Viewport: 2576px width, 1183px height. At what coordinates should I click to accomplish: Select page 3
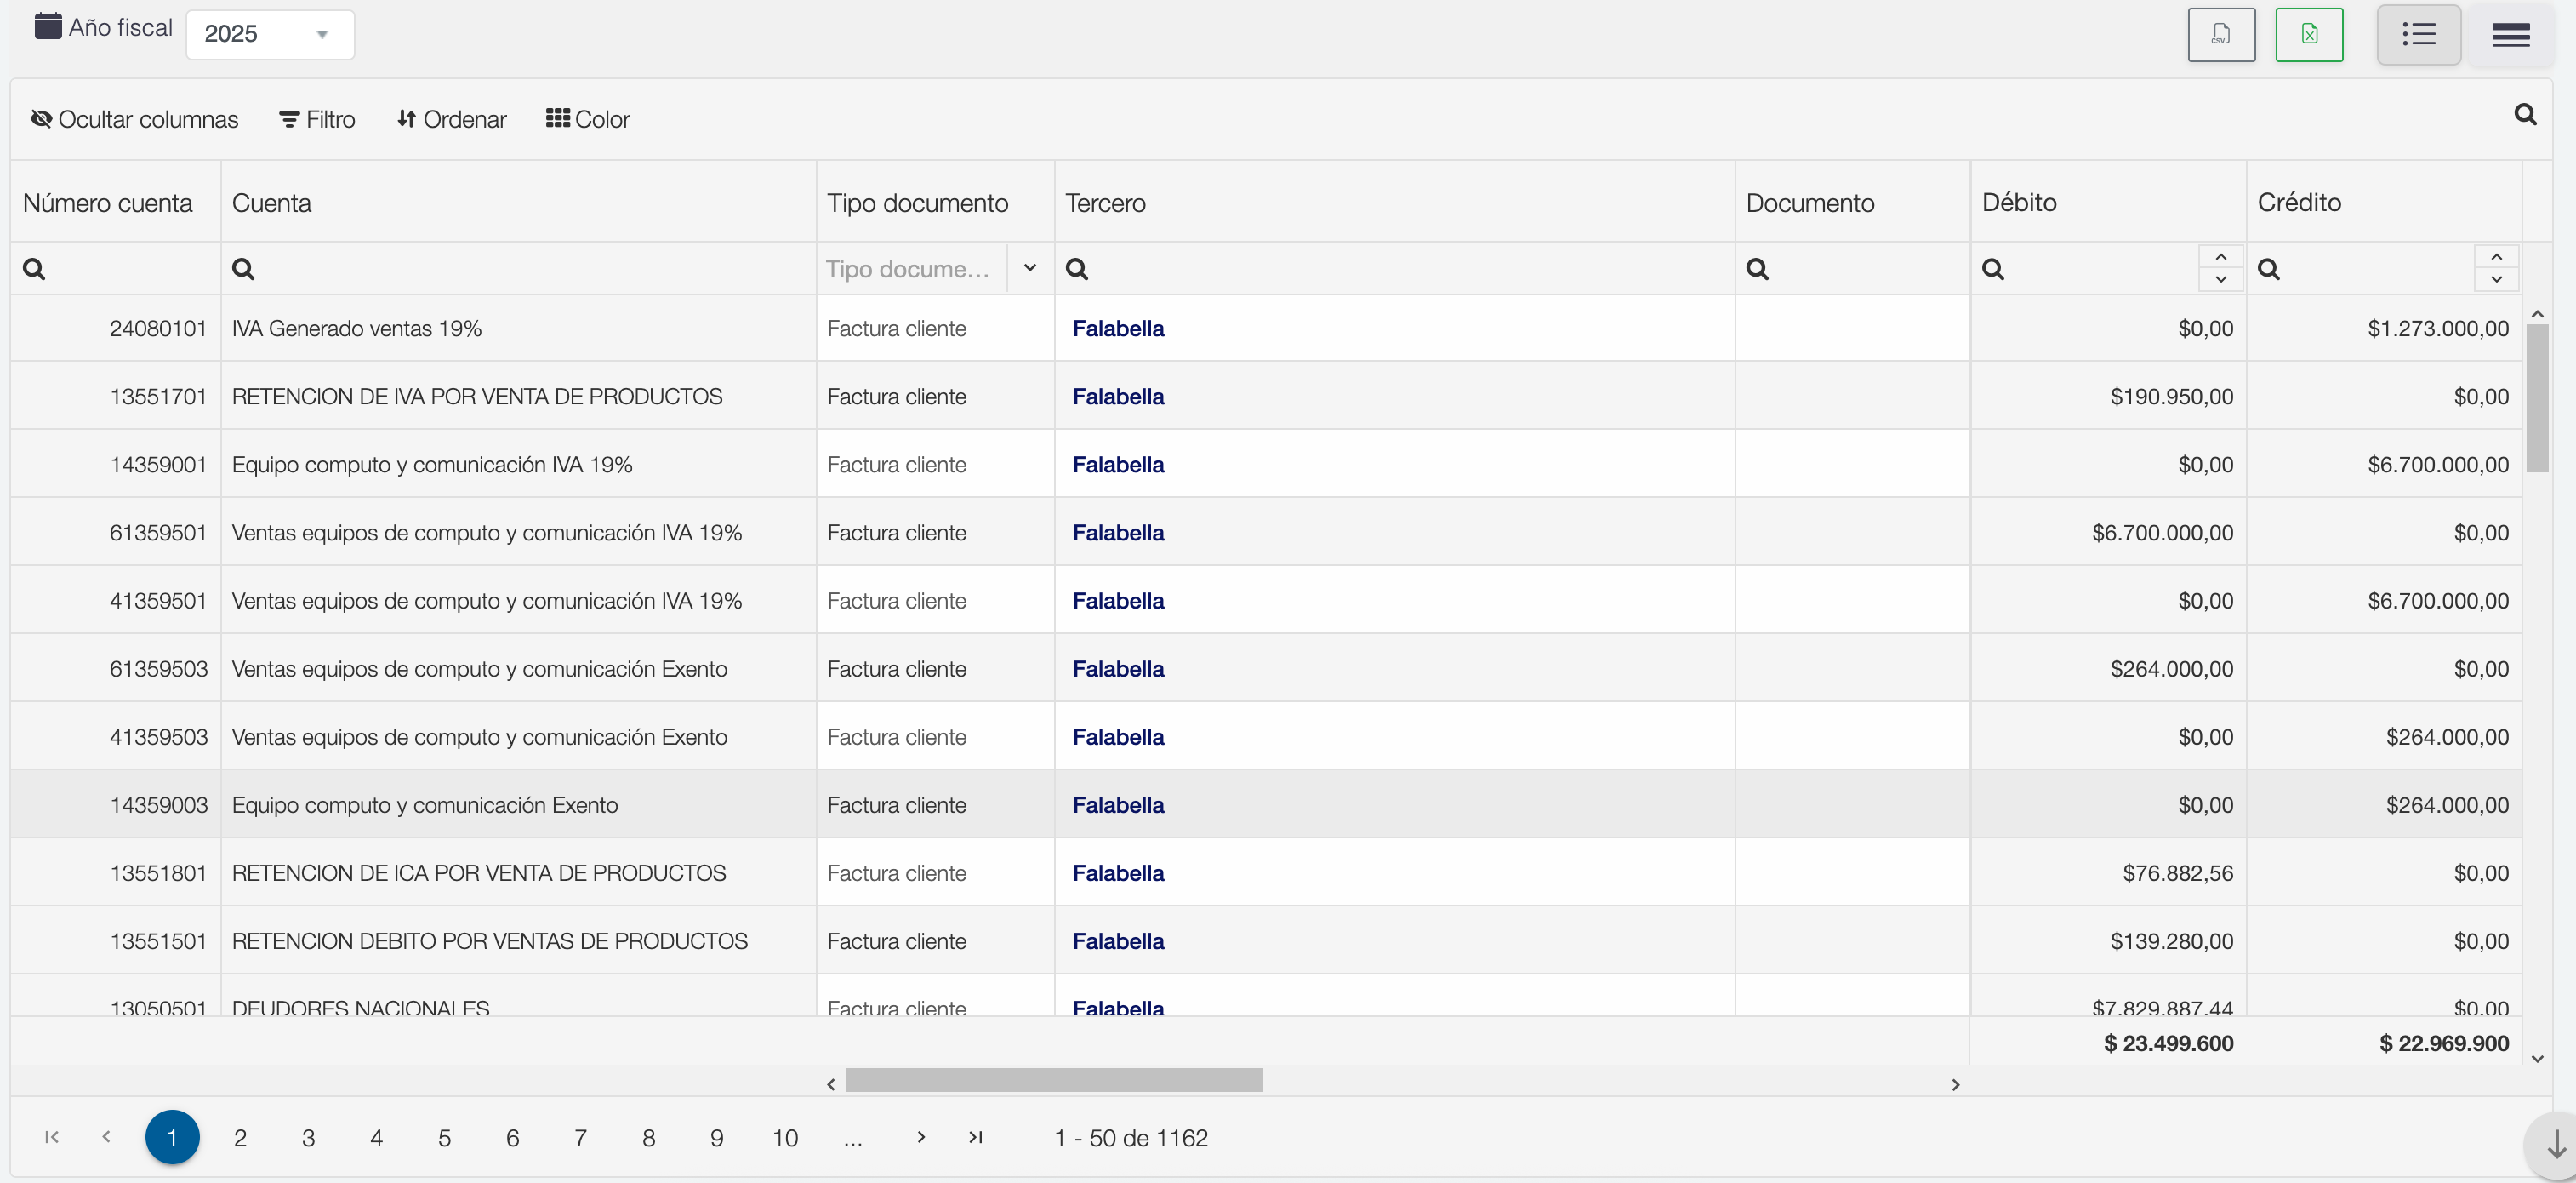[x=308, y=1138]
